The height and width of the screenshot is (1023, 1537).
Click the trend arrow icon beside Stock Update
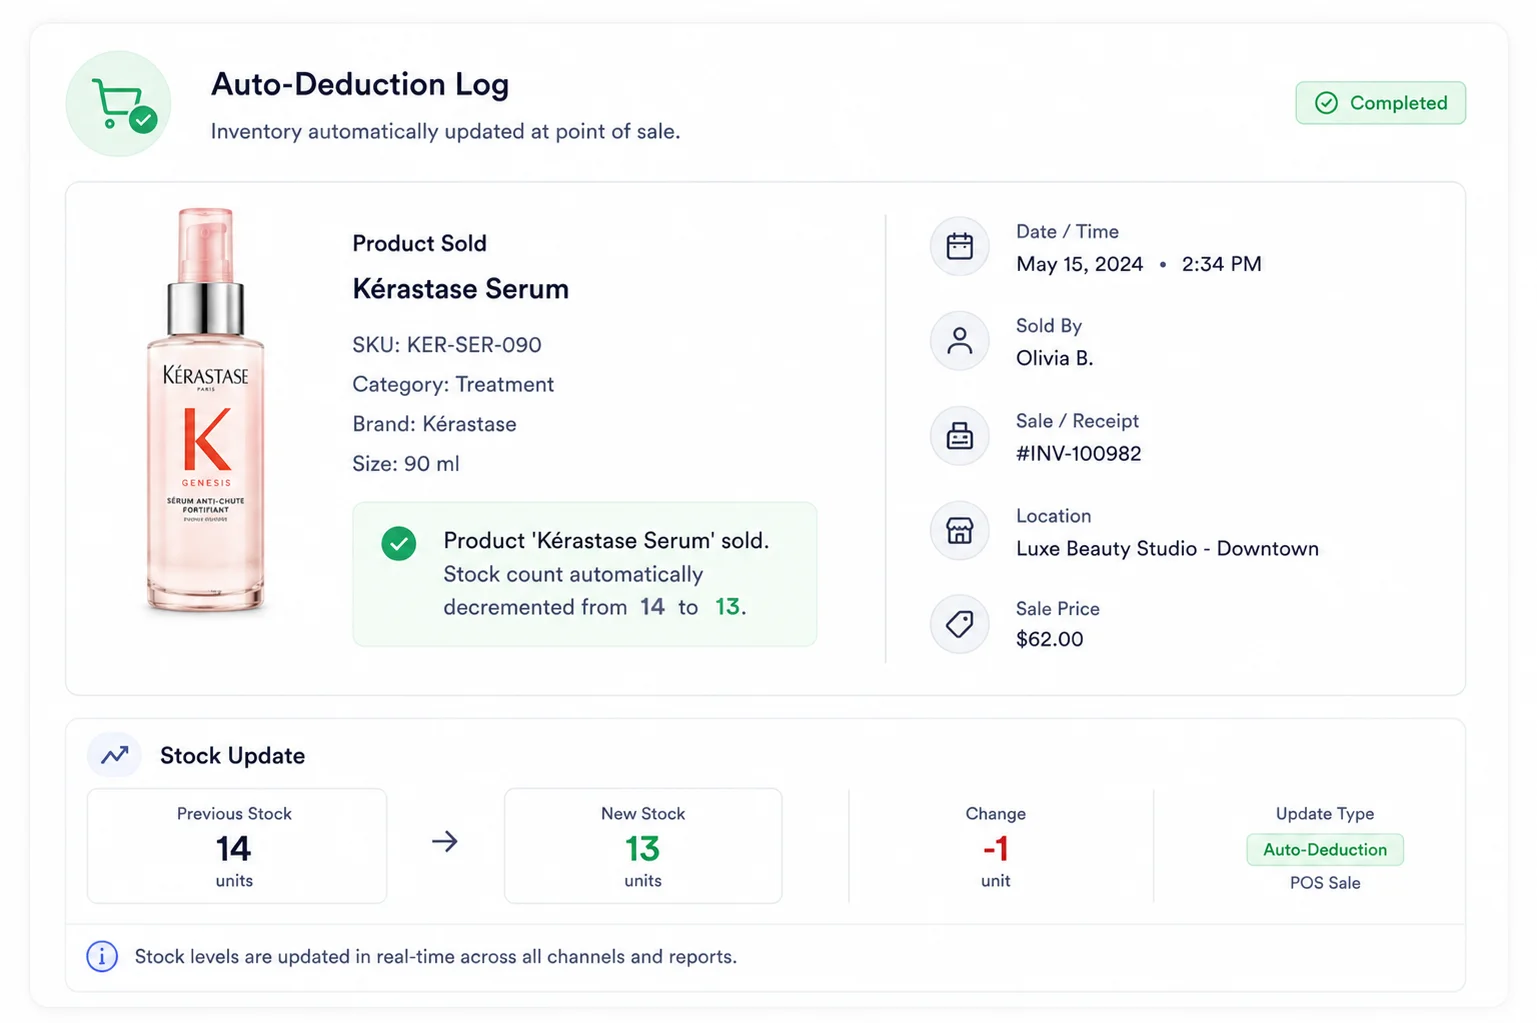tap(115, 755)
